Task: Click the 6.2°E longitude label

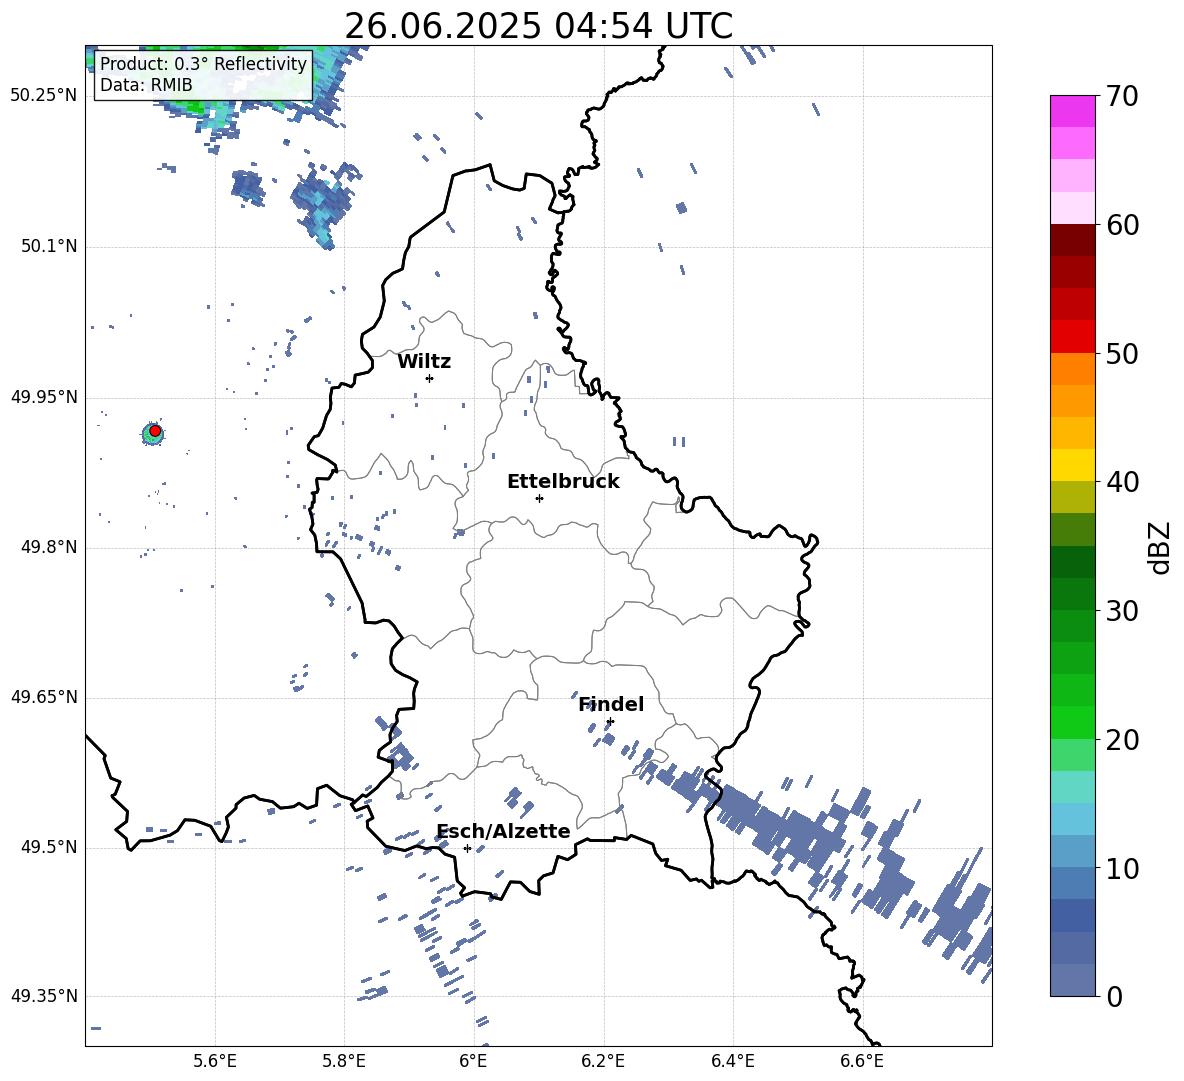Action: click(603, 1061)
